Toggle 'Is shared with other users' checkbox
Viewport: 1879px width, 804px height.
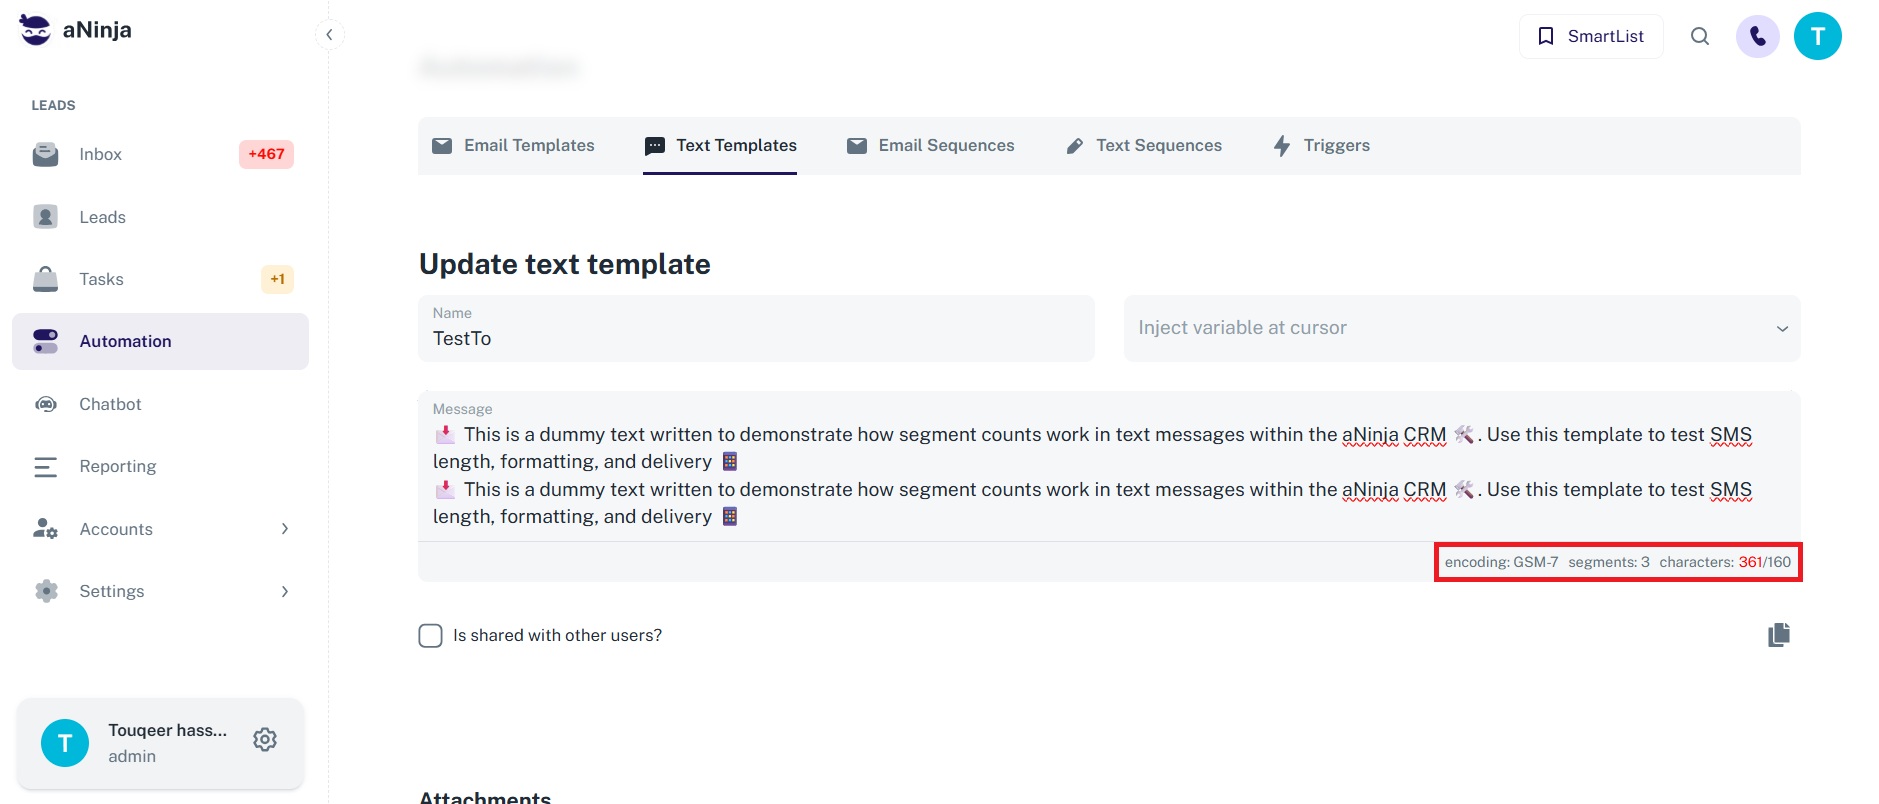430,636
